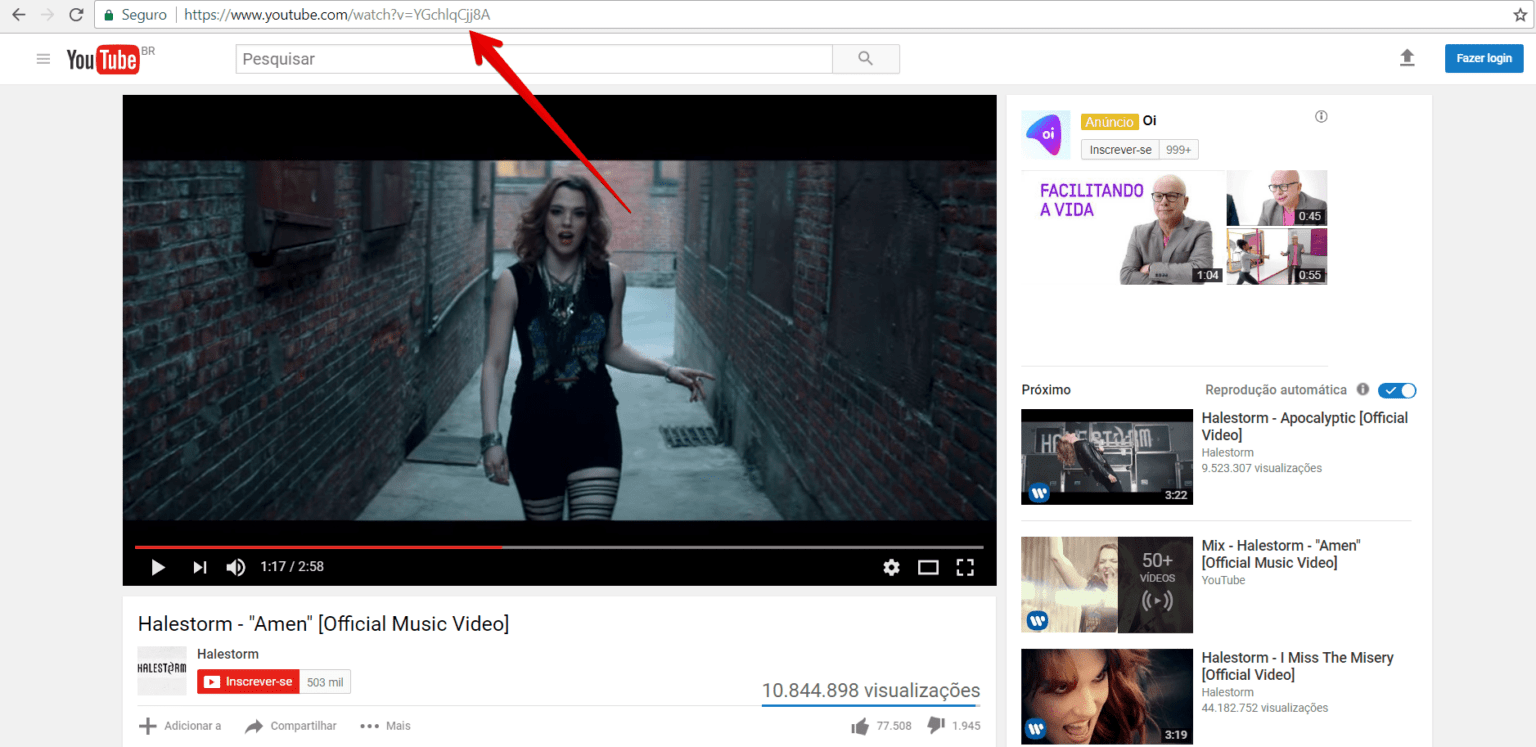Screen dimensions: 1536x747
Task: Click the Próximo heading
Action: (x=1046, y=390)
